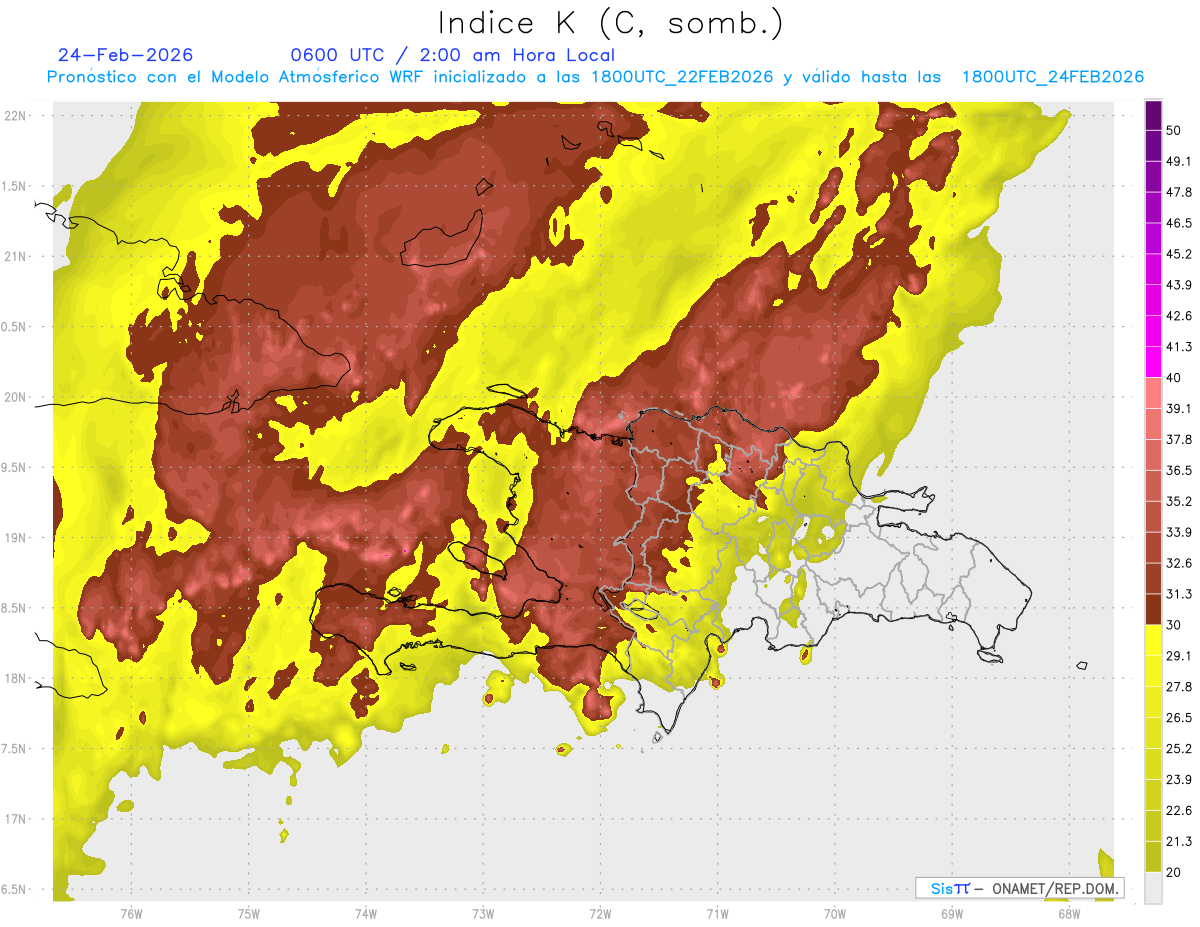Click the colorbar value '41.3'
This screenshot has width=1200, height=927.
tap(1179, 347)
